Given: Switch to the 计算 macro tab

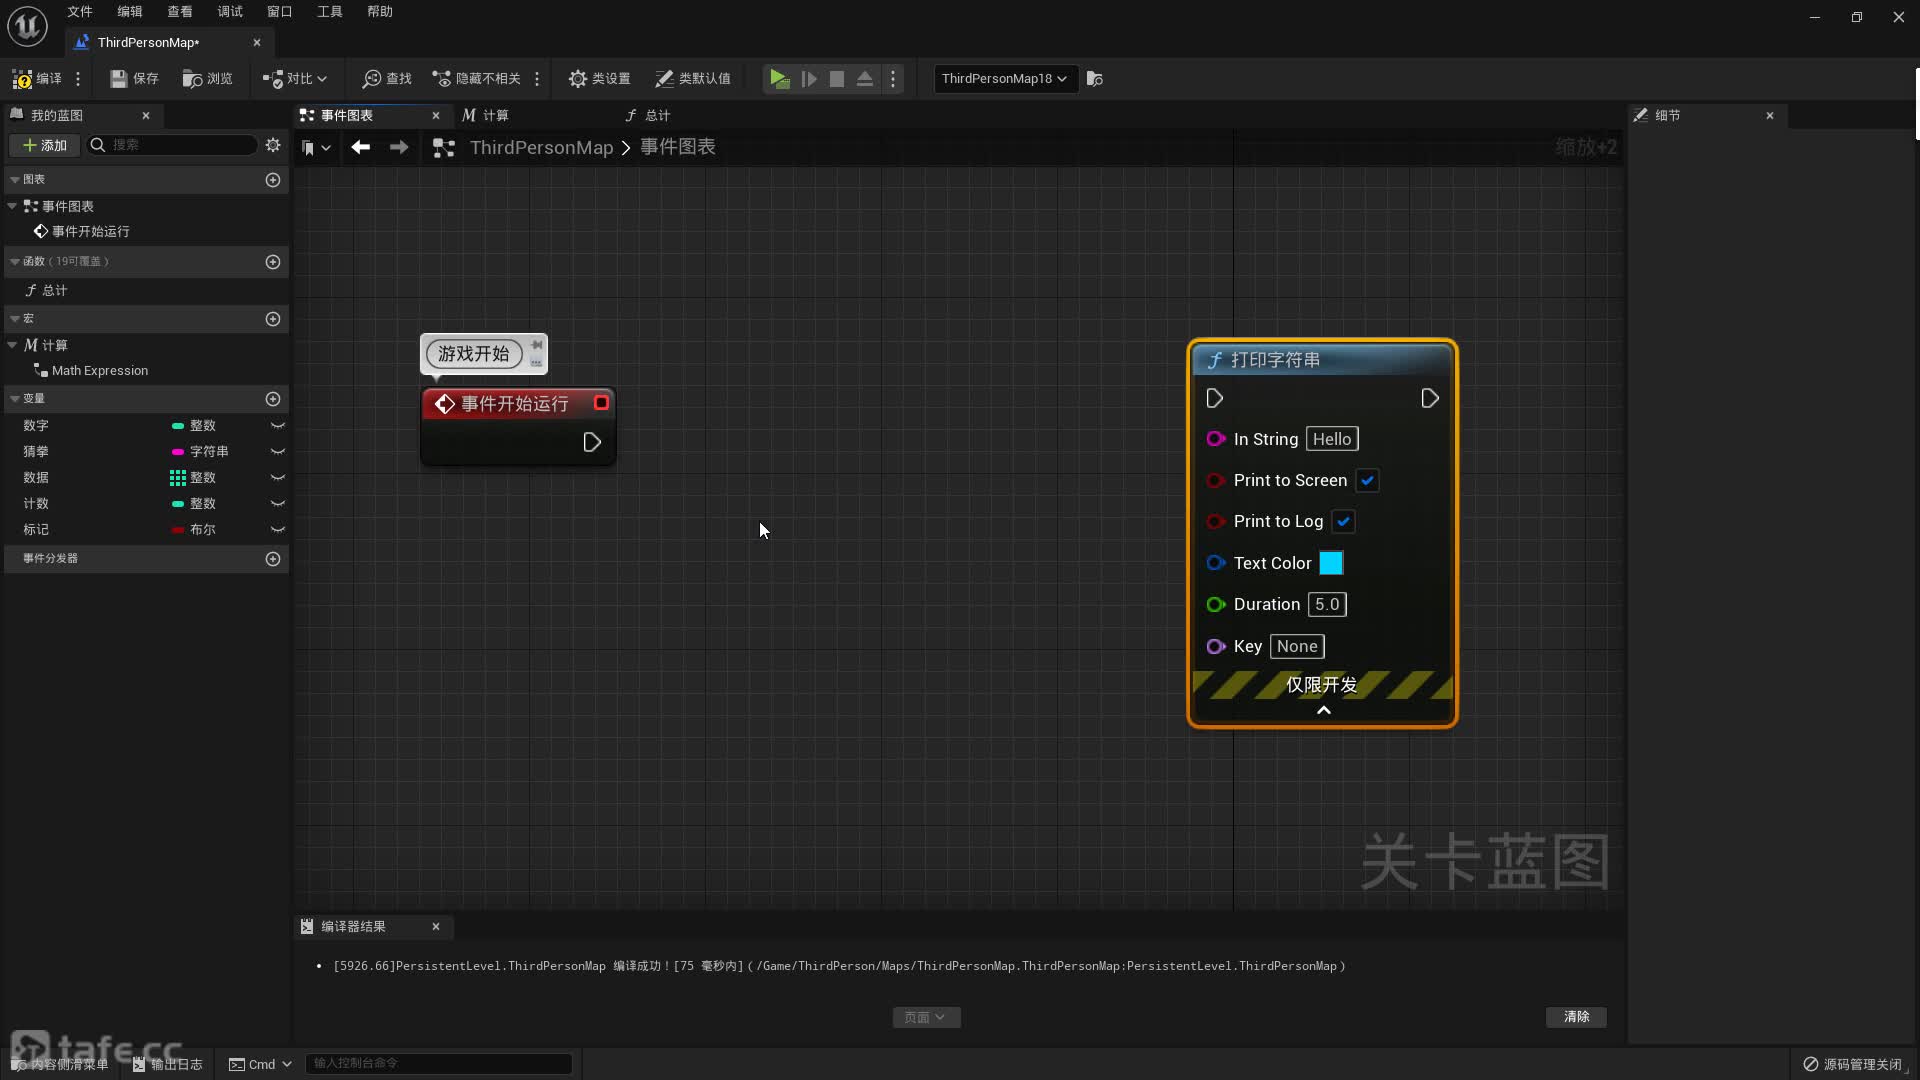Looking at the screenshot, I should pyautogui.click(x=485, y=115).
